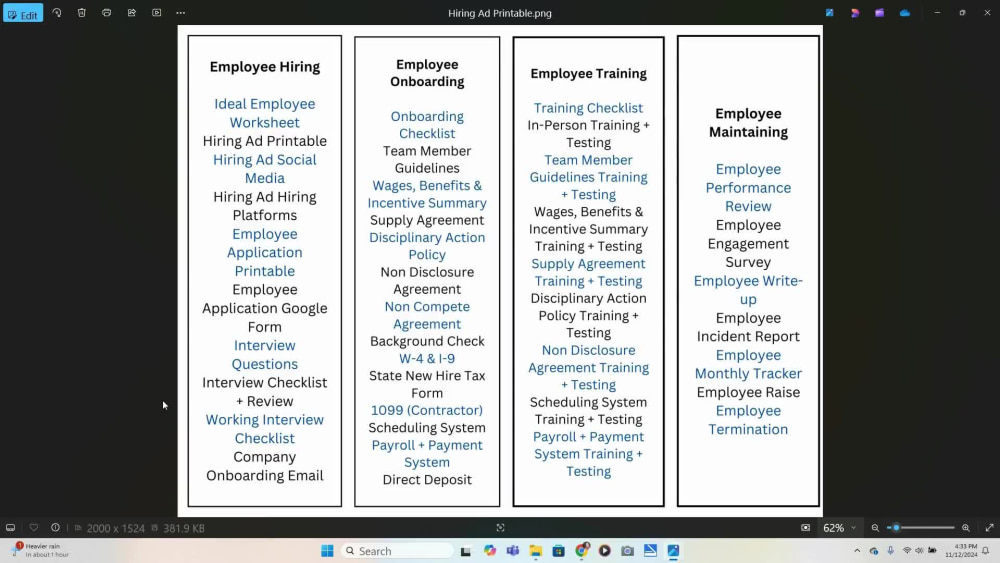Open the Photos app icon on the taskbar
The image size is (1000, 563).
point(673,551)
